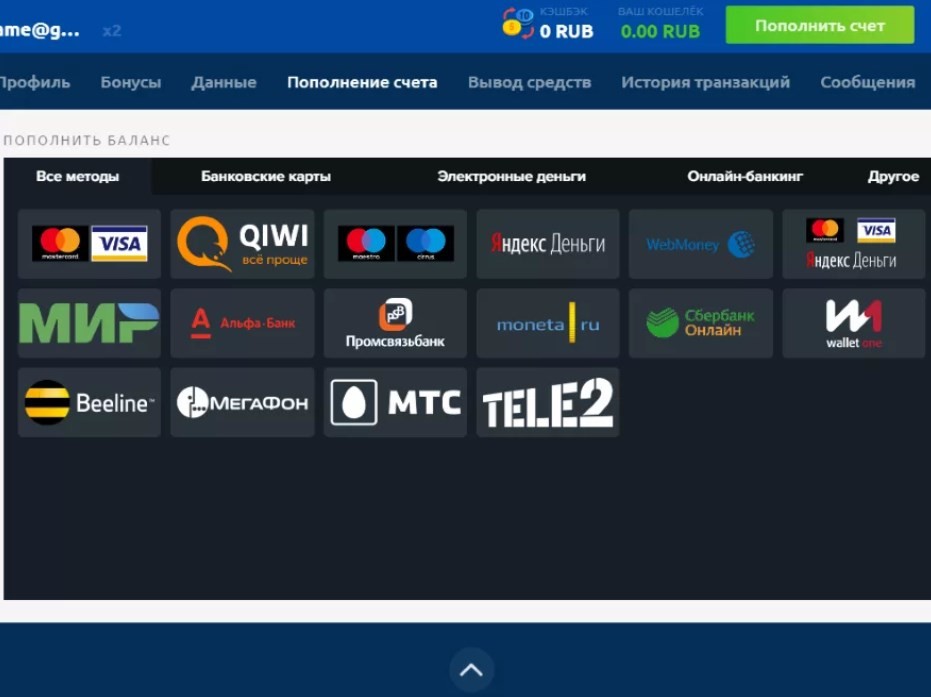Select moneta.ru payment tile
931x697 pixels.
548,323
